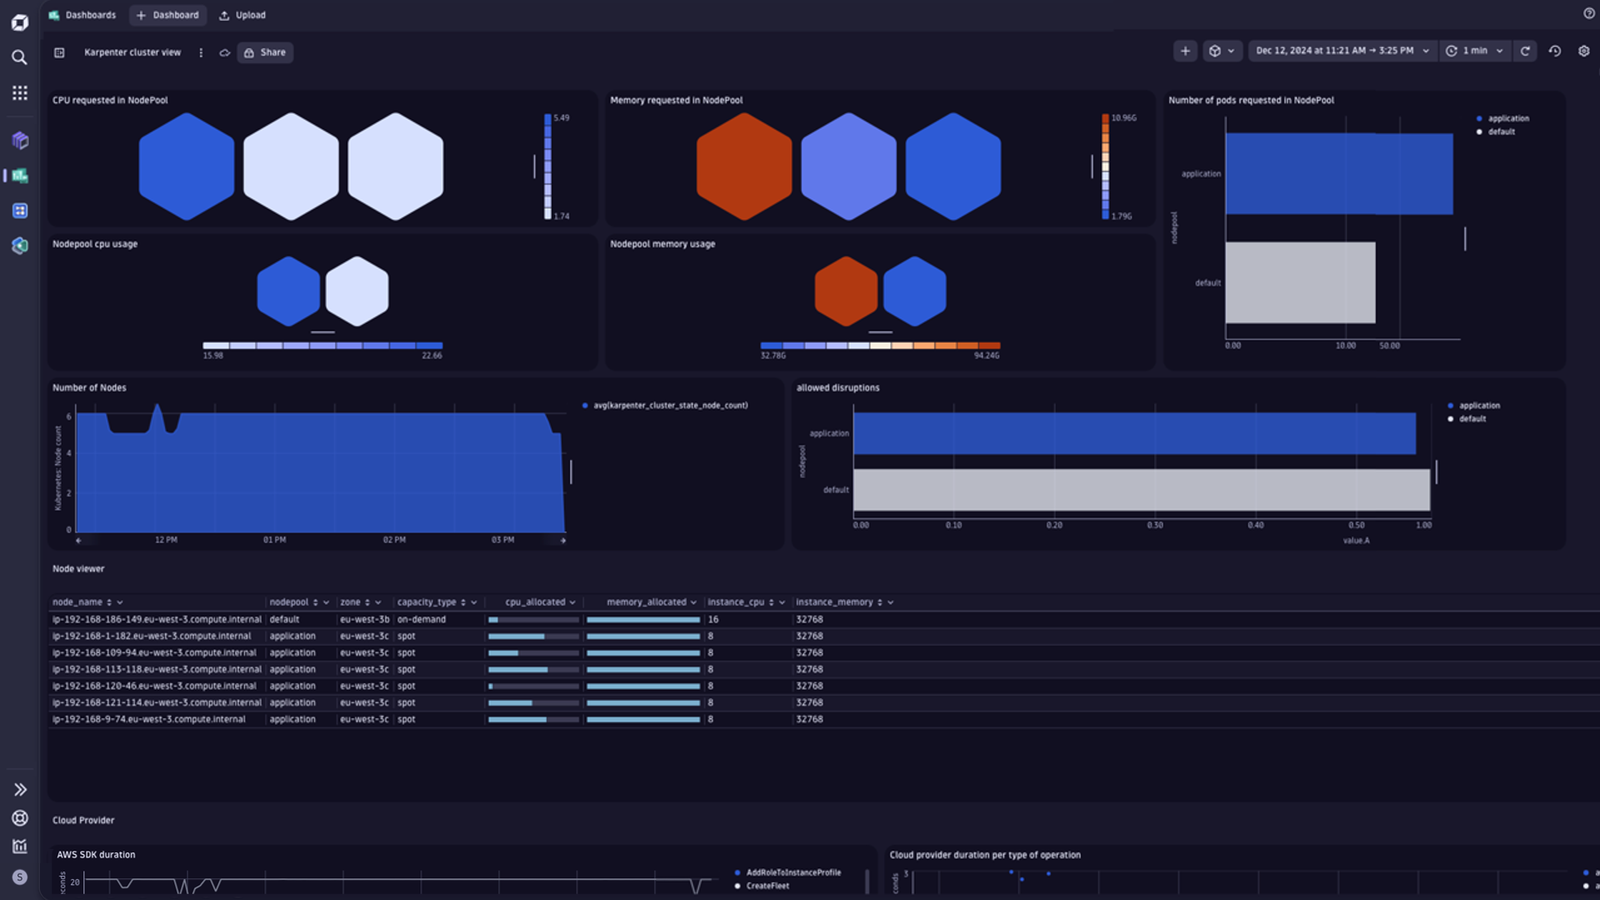This screenshot has width=1600, height=900.
Task: Click the user profile avatar icon
Action: pyautogui.click(x=19, y=877)
